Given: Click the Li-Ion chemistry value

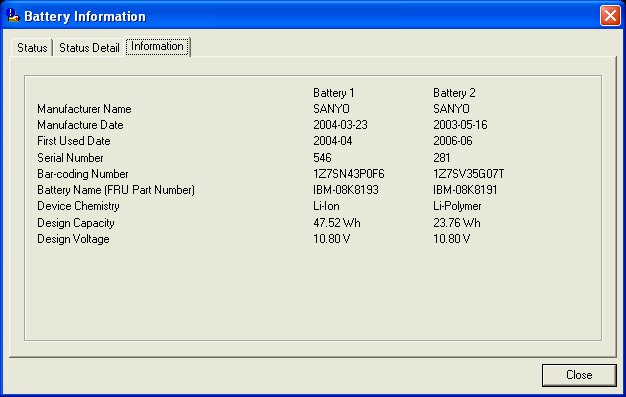Looking at the screenshot, I should tap(326, 206).
